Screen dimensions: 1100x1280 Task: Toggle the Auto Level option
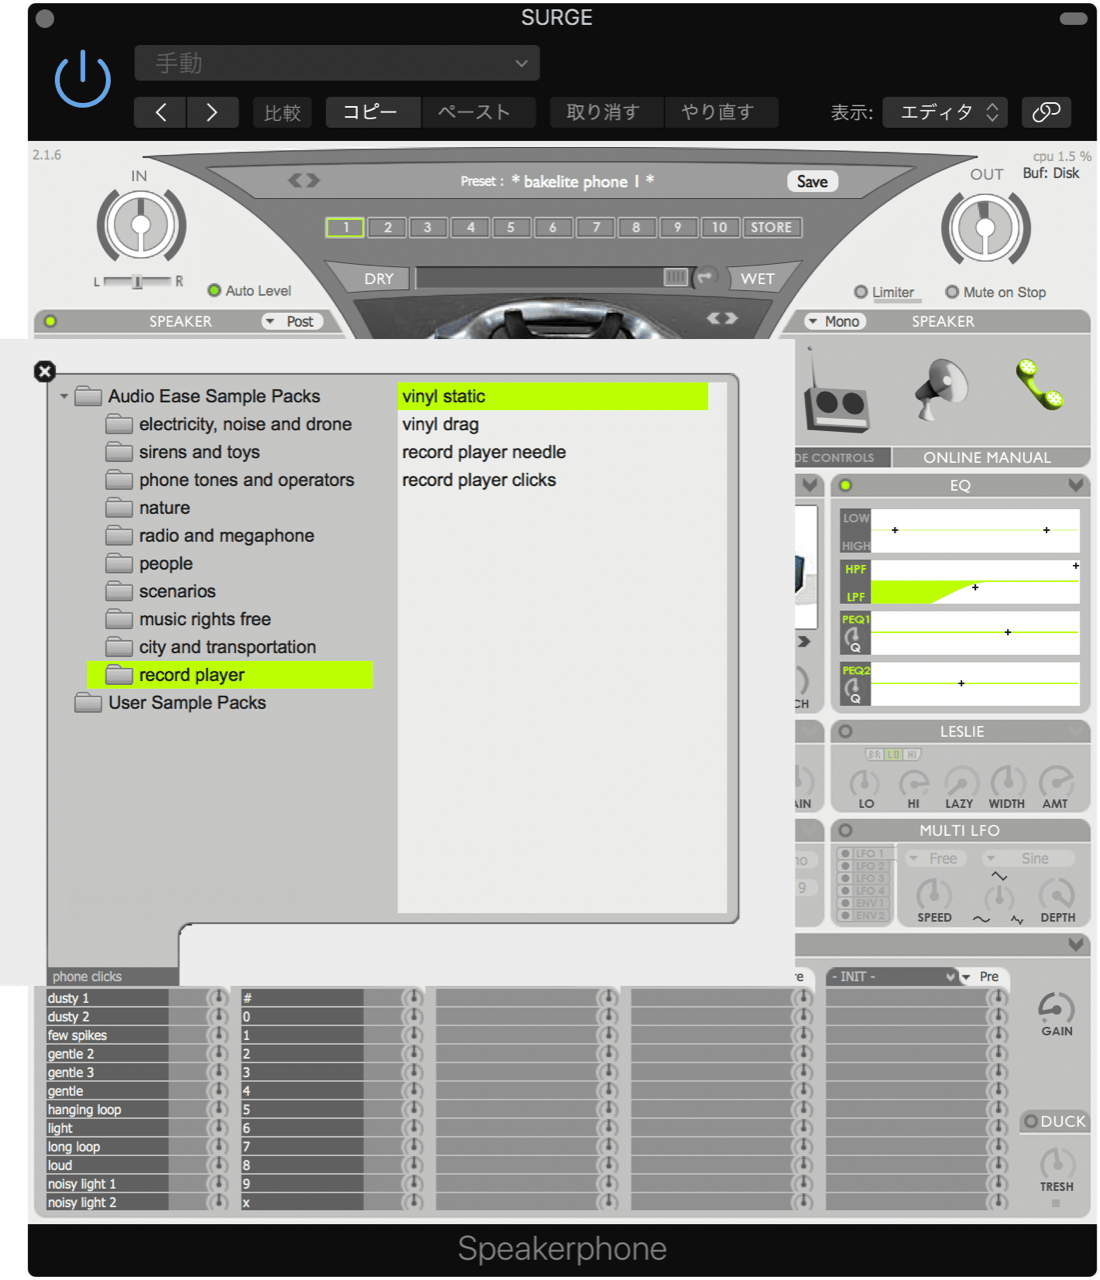pos(214,291)
